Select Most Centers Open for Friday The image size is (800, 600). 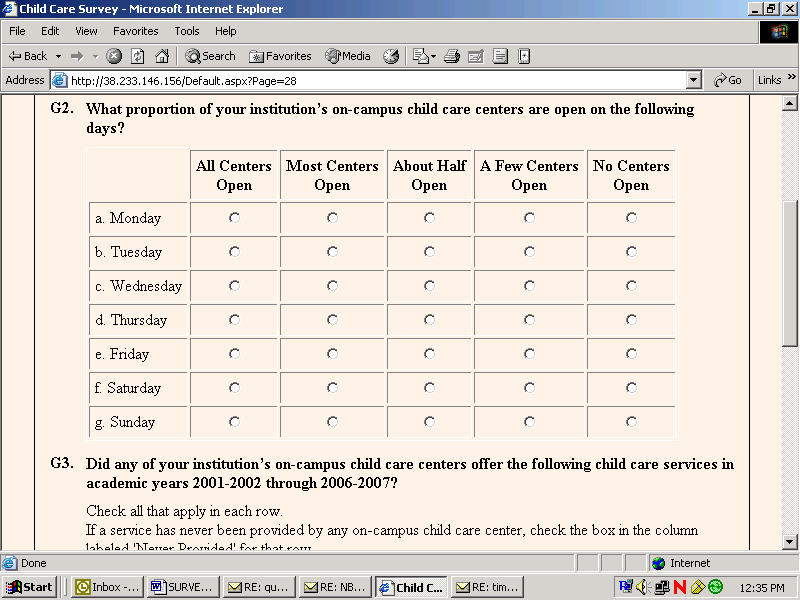pyautogui.click(x=332, y=354)
